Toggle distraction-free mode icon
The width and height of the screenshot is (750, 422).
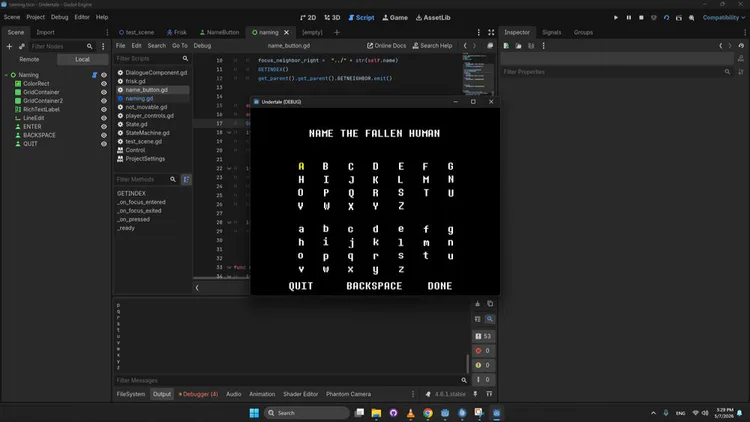(491, 33)
